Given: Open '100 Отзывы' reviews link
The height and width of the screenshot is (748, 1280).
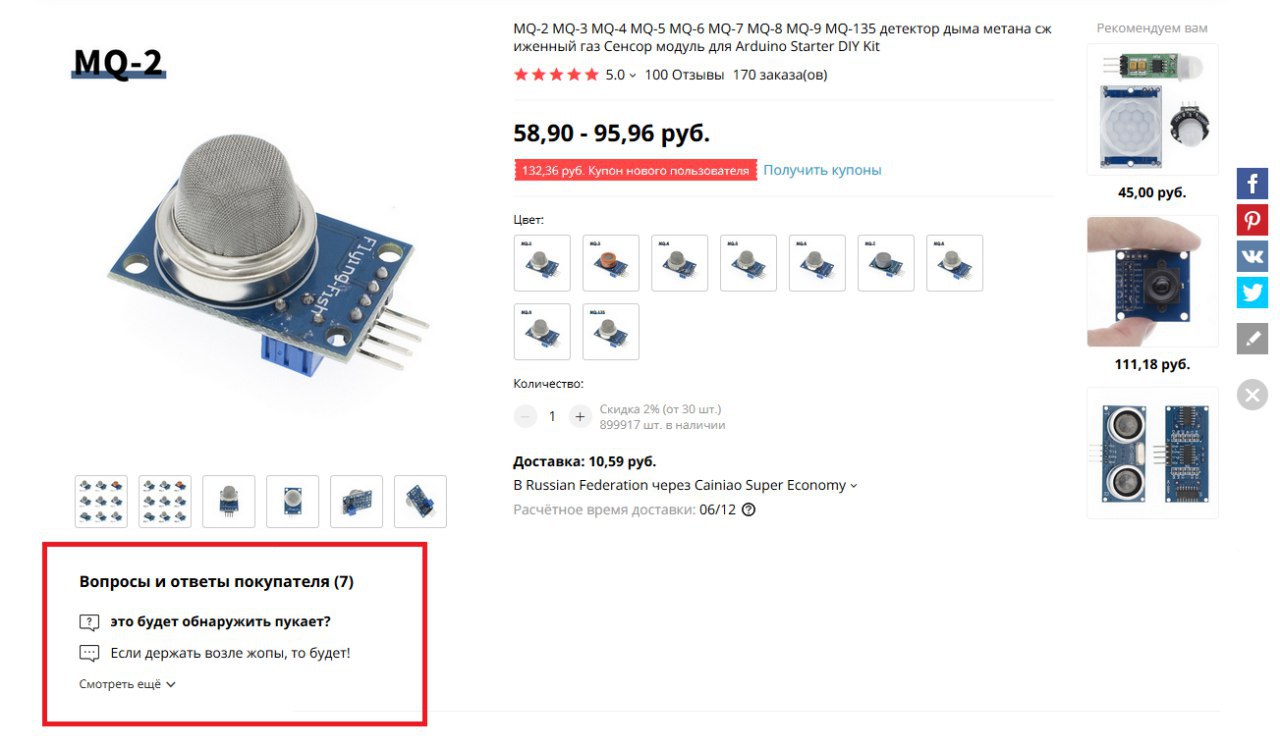Looking at the screenshot, I should coord(684,75).
